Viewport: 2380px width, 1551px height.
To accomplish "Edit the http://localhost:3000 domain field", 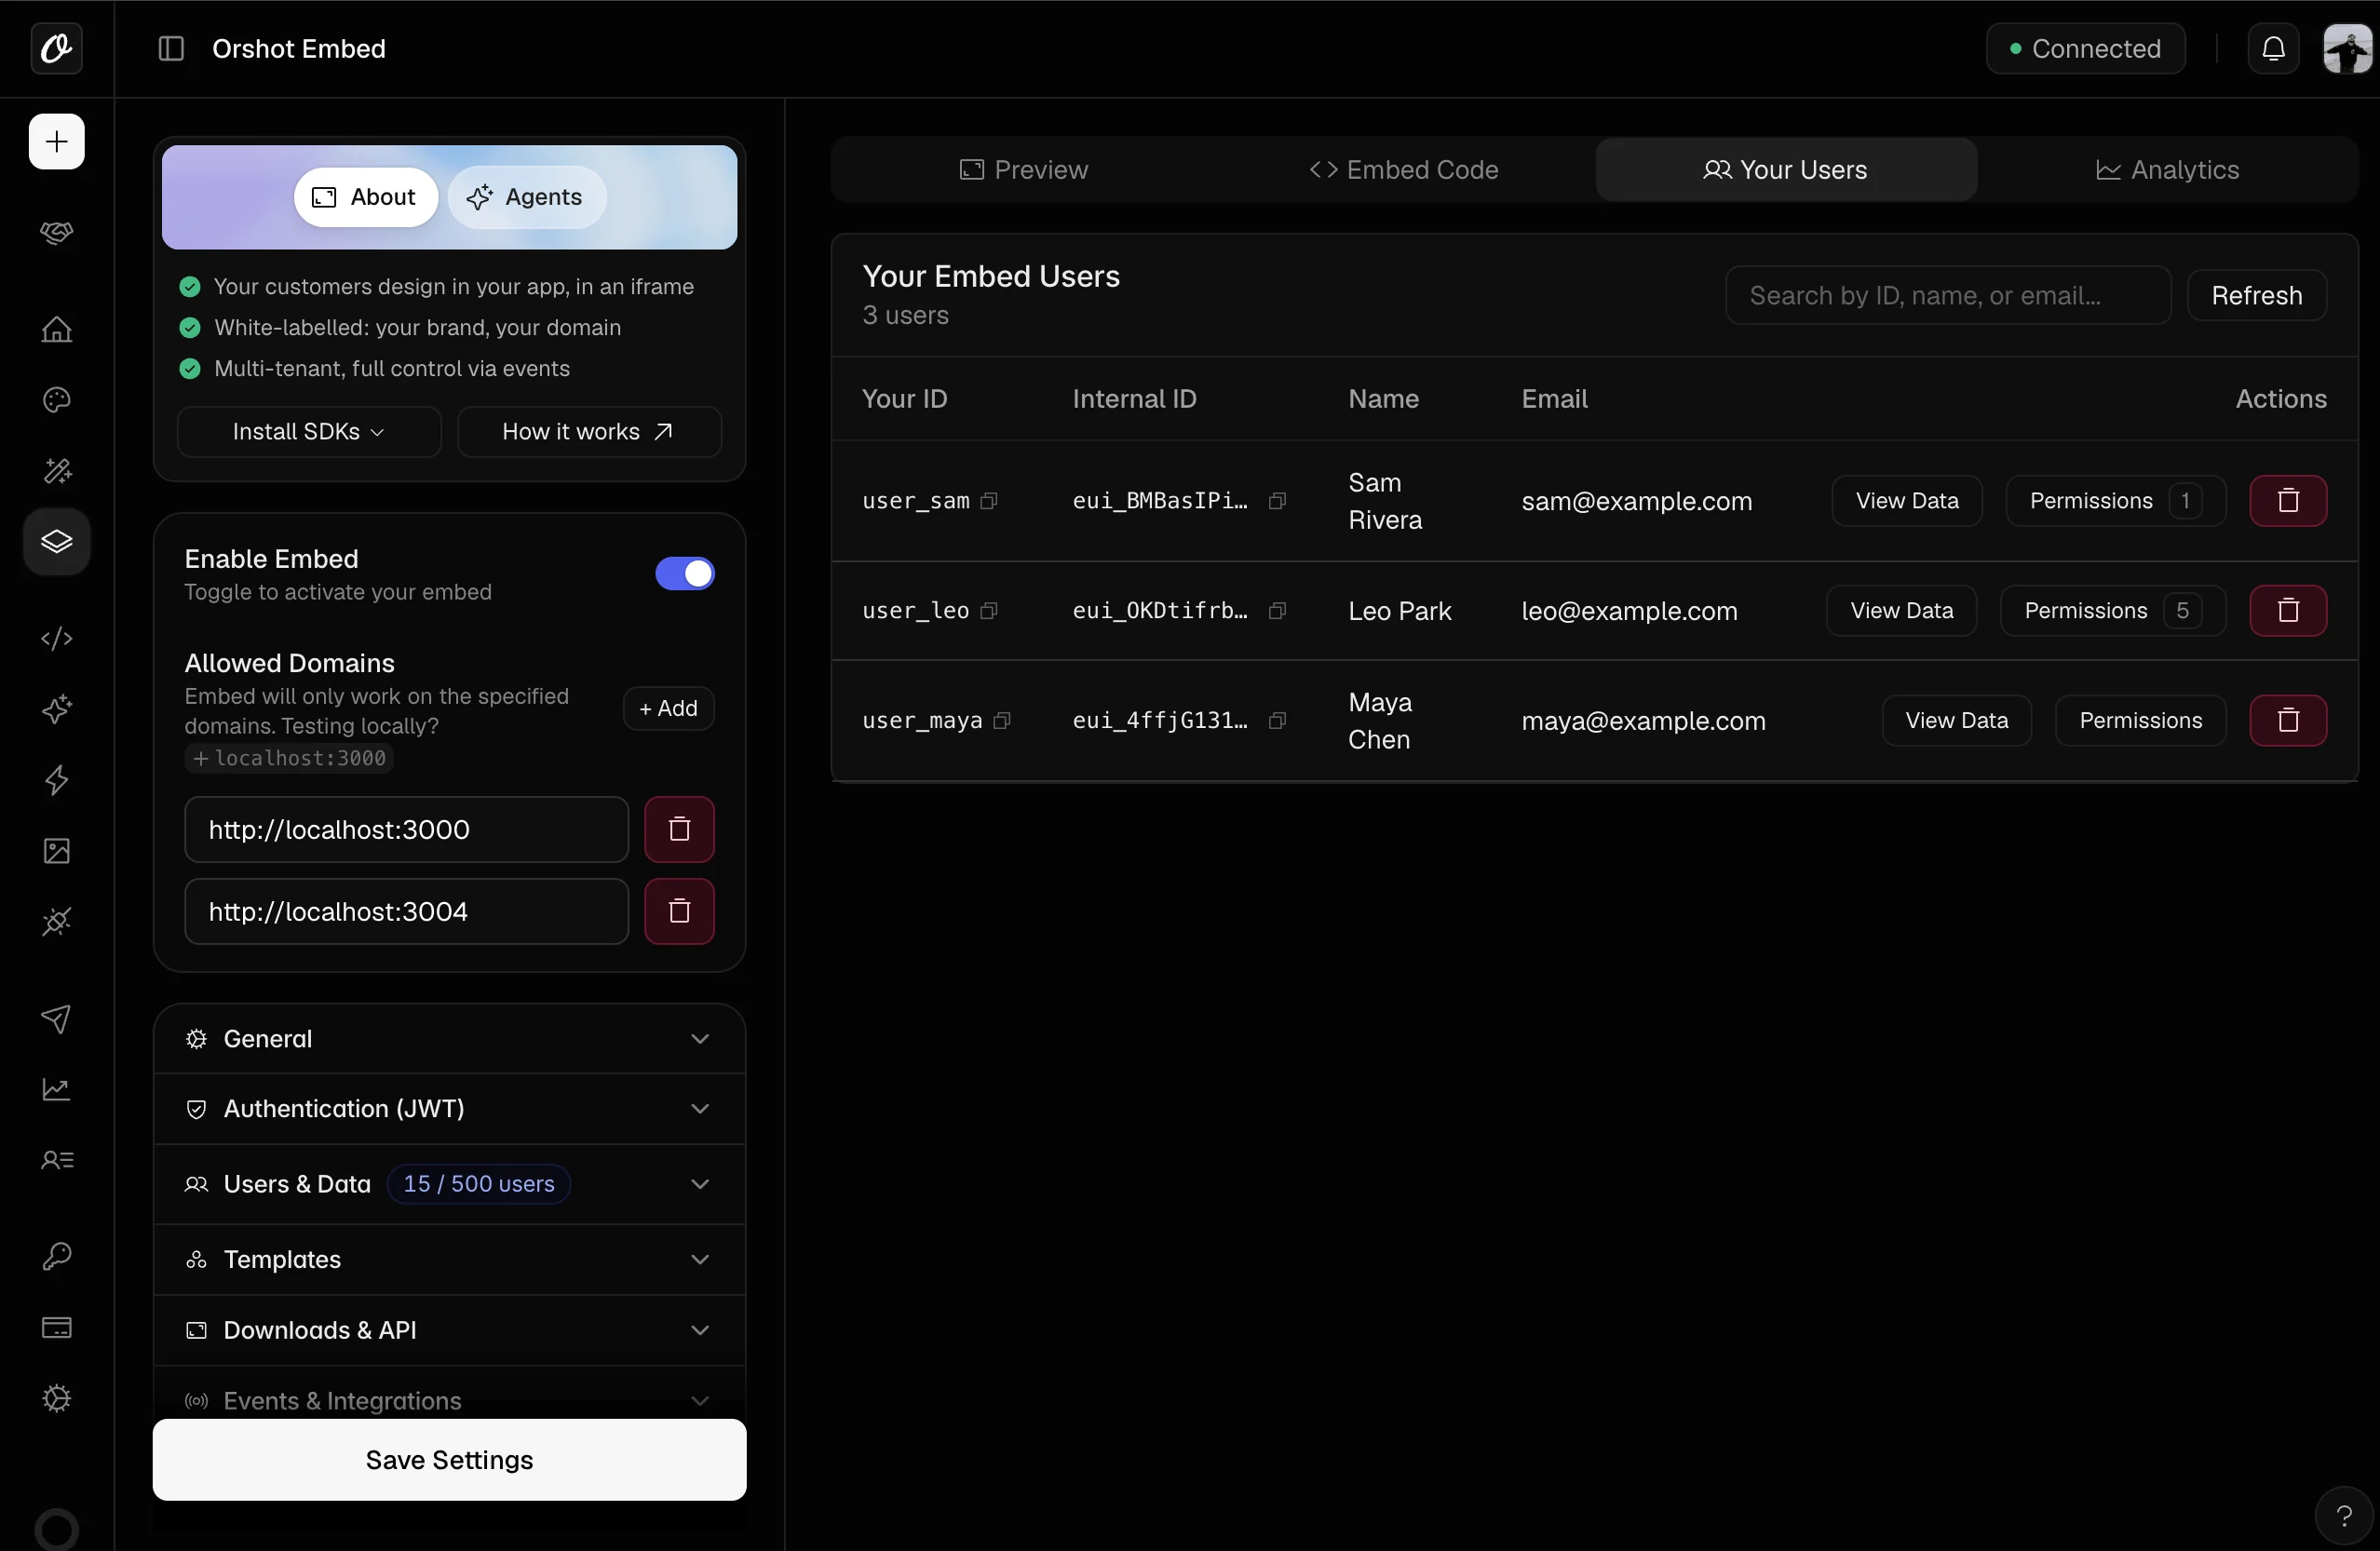I will coord(406,830).
